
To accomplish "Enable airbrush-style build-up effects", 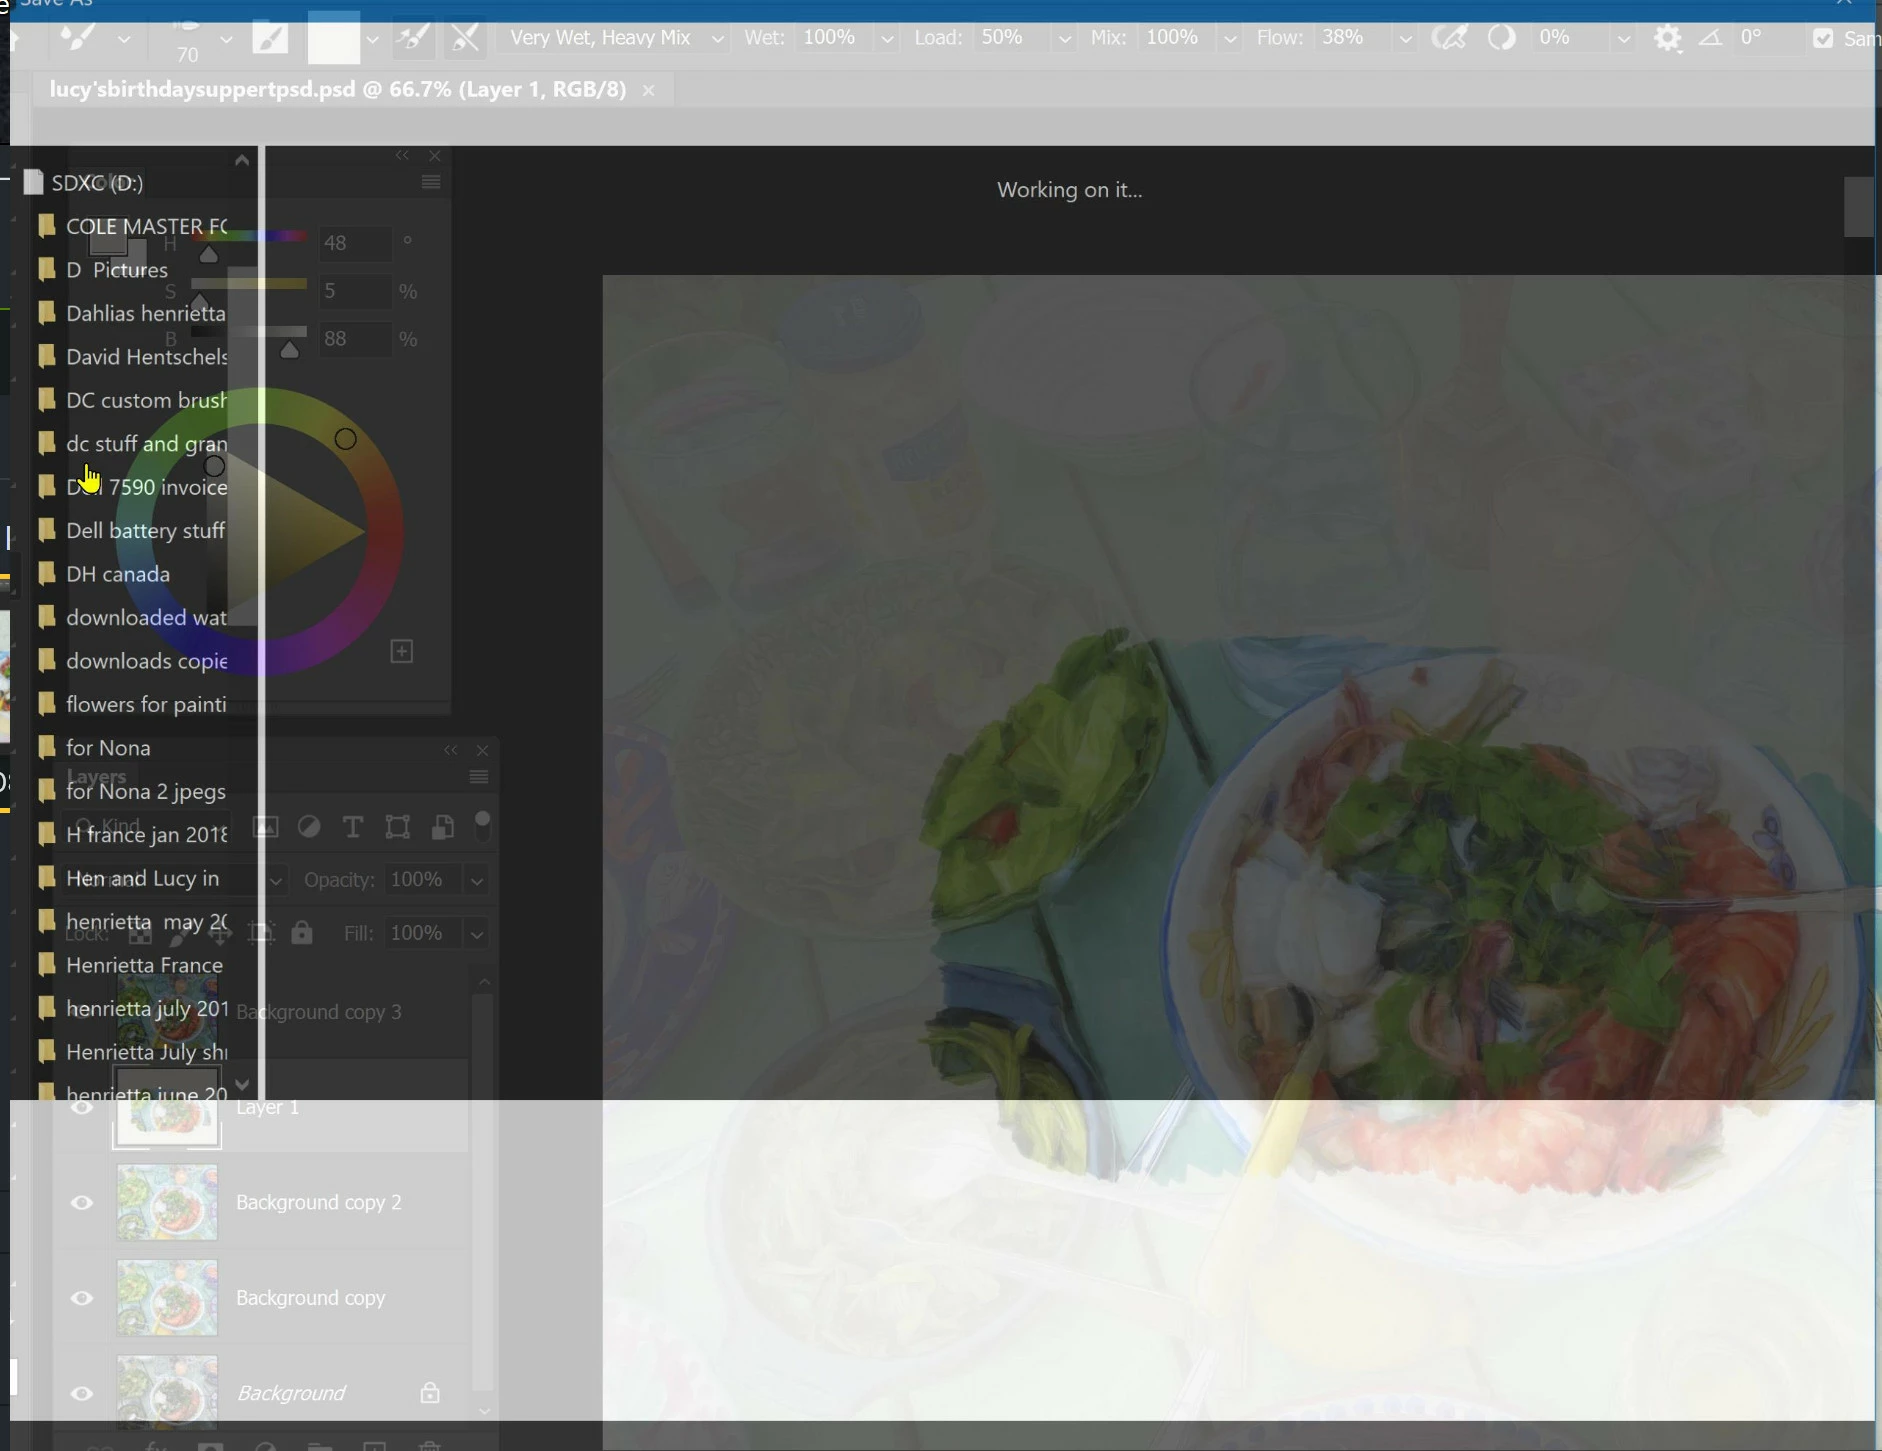I will [1449, 39].
